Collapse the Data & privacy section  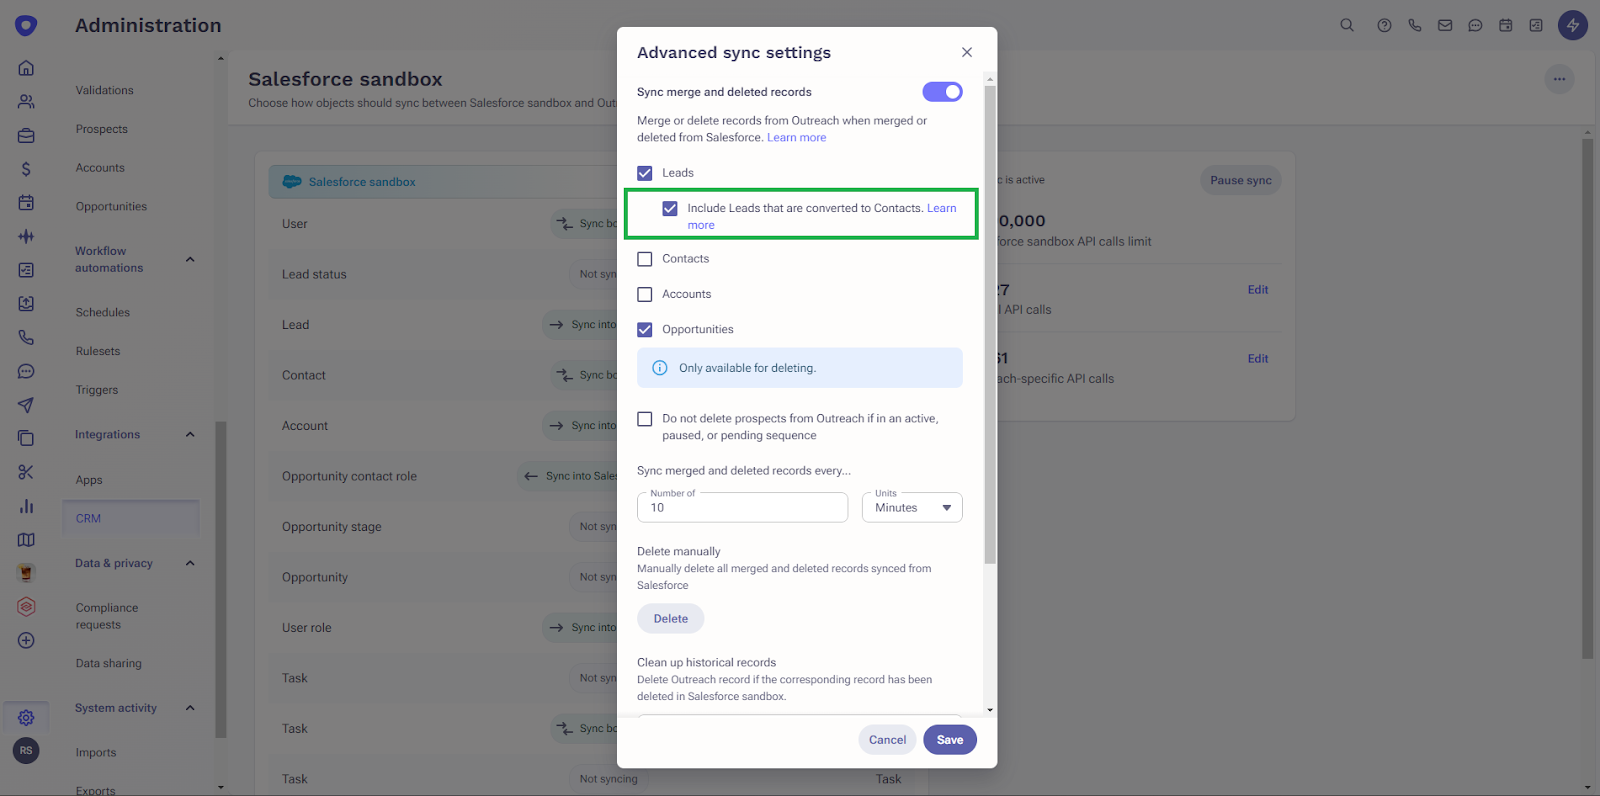tap(190, 563)
